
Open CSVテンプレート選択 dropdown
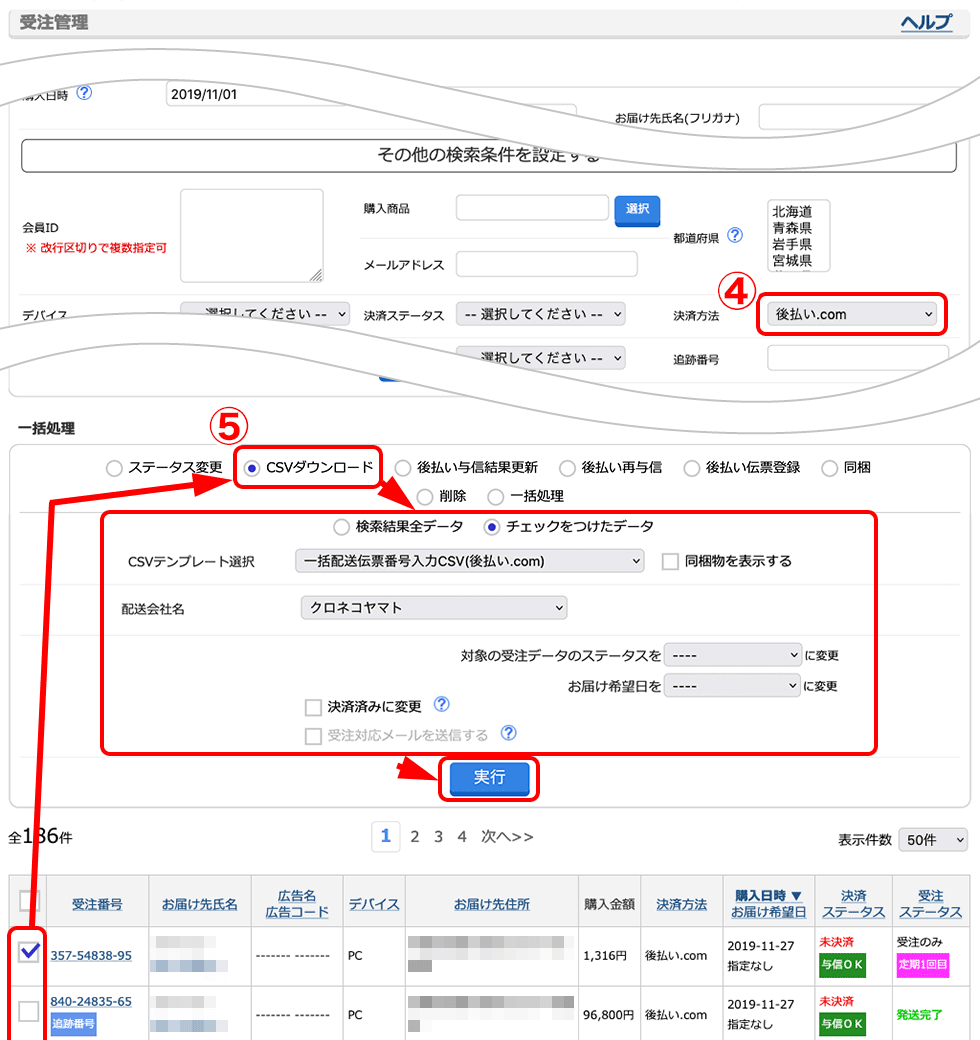469,561
